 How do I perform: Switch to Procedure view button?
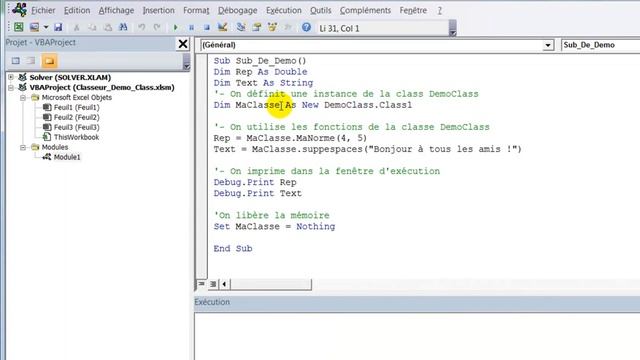(201, 284)
